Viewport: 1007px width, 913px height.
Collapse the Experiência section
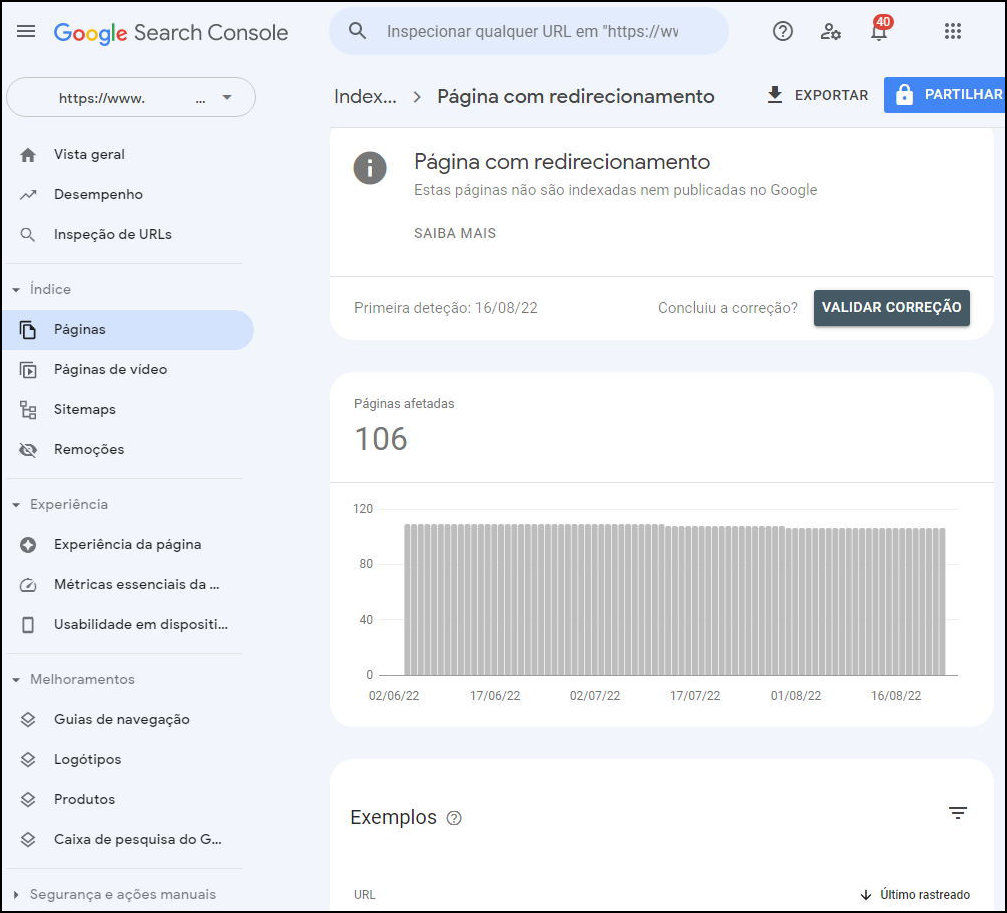(16, 505)
